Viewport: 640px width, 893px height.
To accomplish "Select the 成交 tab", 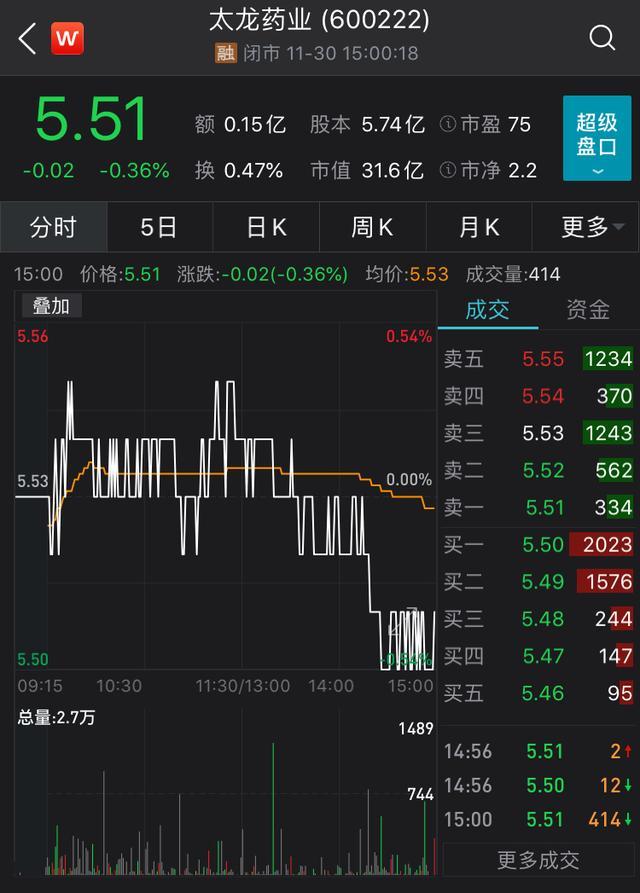I will coord(487,310).
